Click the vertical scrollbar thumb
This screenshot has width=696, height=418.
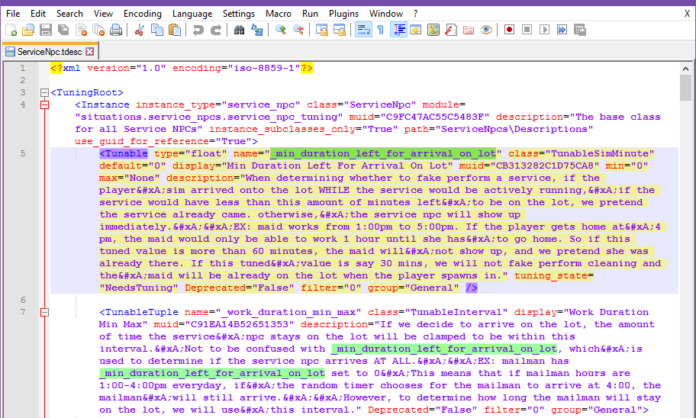(687, 90)
